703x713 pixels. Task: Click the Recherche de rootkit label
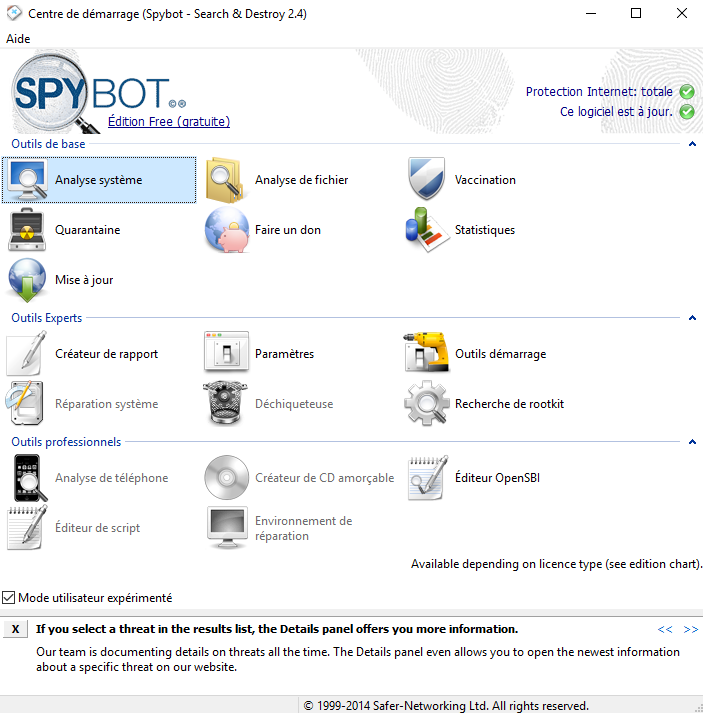(509, 404)
